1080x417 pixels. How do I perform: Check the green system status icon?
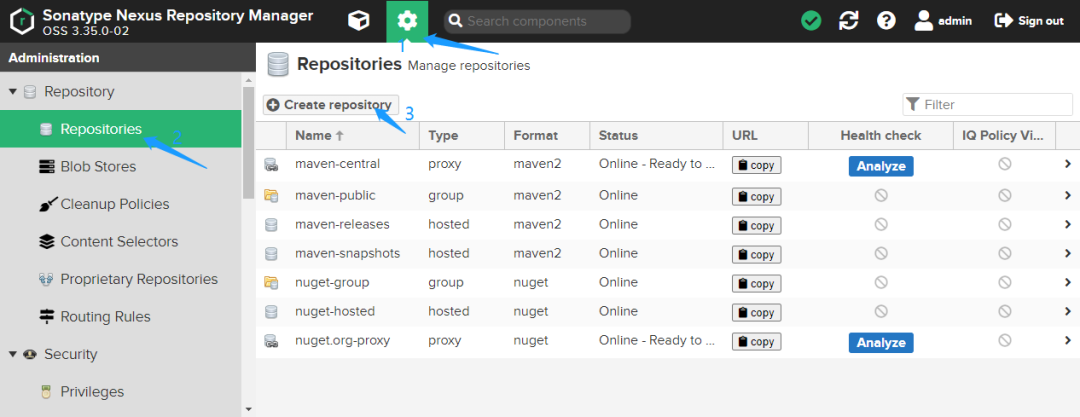811,21
